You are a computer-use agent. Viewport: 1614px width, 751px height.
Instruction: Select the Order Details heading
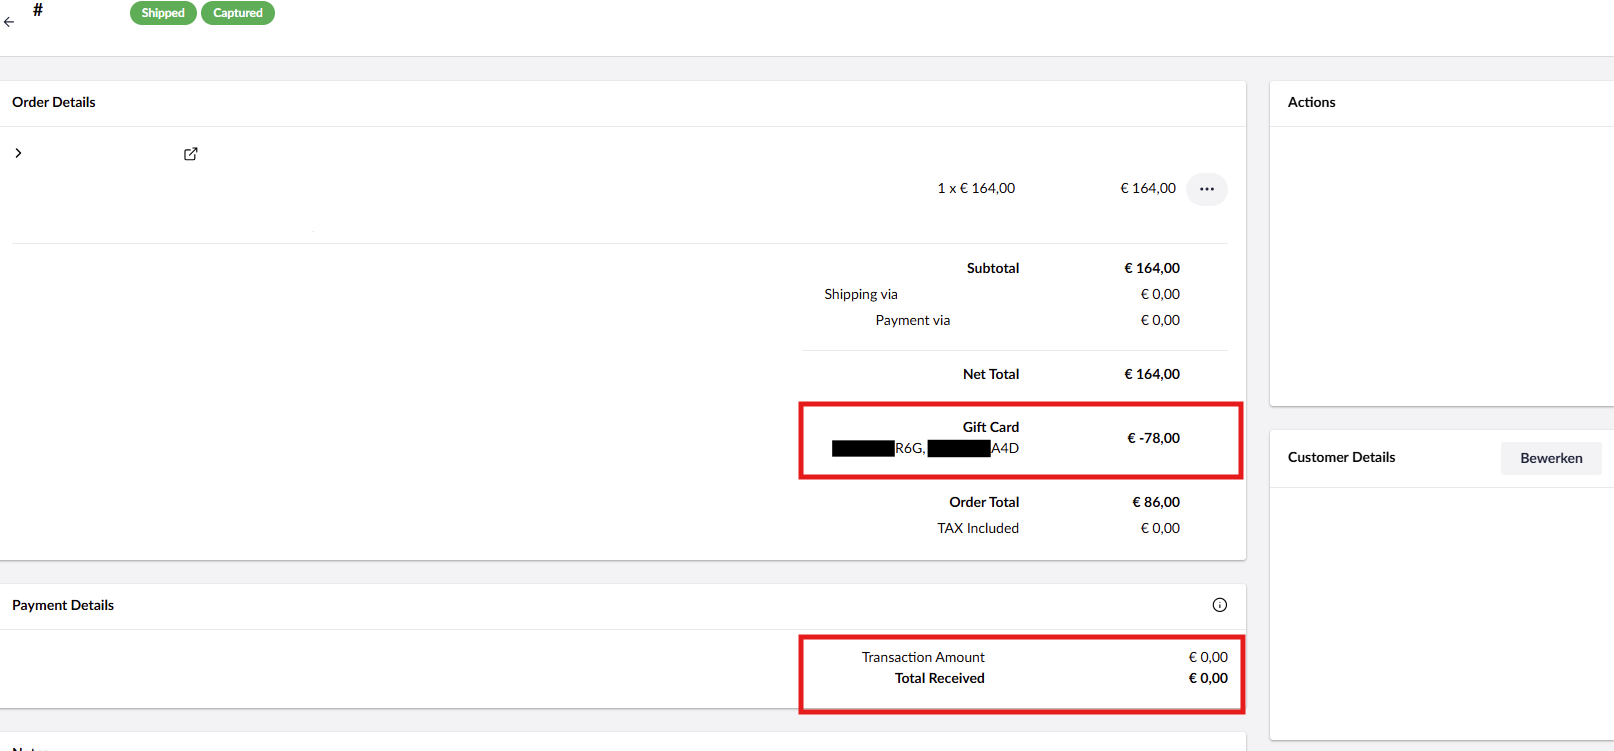54,102
